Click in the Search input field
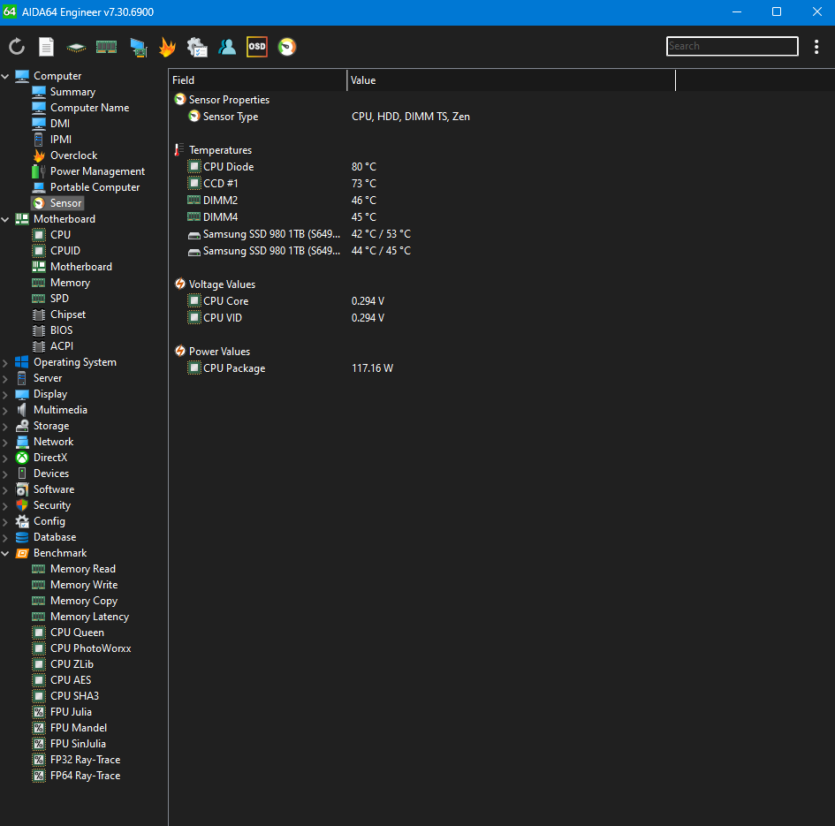Image resolution: width=835 pixels, height=826 pixels. pyautogui.click(x=732, y=46)
